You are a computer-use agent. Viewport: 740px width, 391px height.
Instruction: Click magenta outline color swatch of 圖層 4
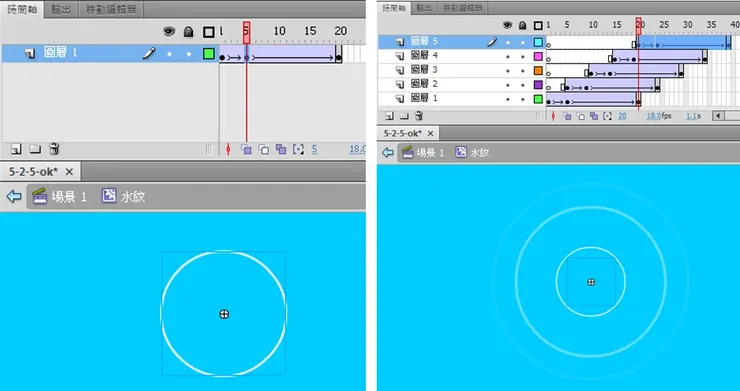click(x=538, y=56)
